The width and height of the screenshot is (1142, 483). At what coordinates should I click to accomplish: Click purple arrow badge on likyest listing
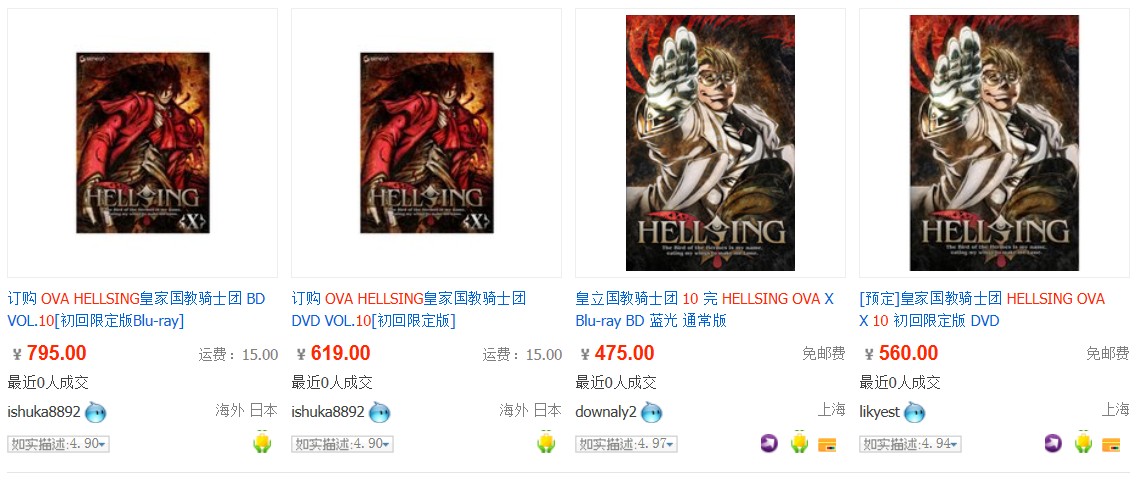[x=1053, y=443]
